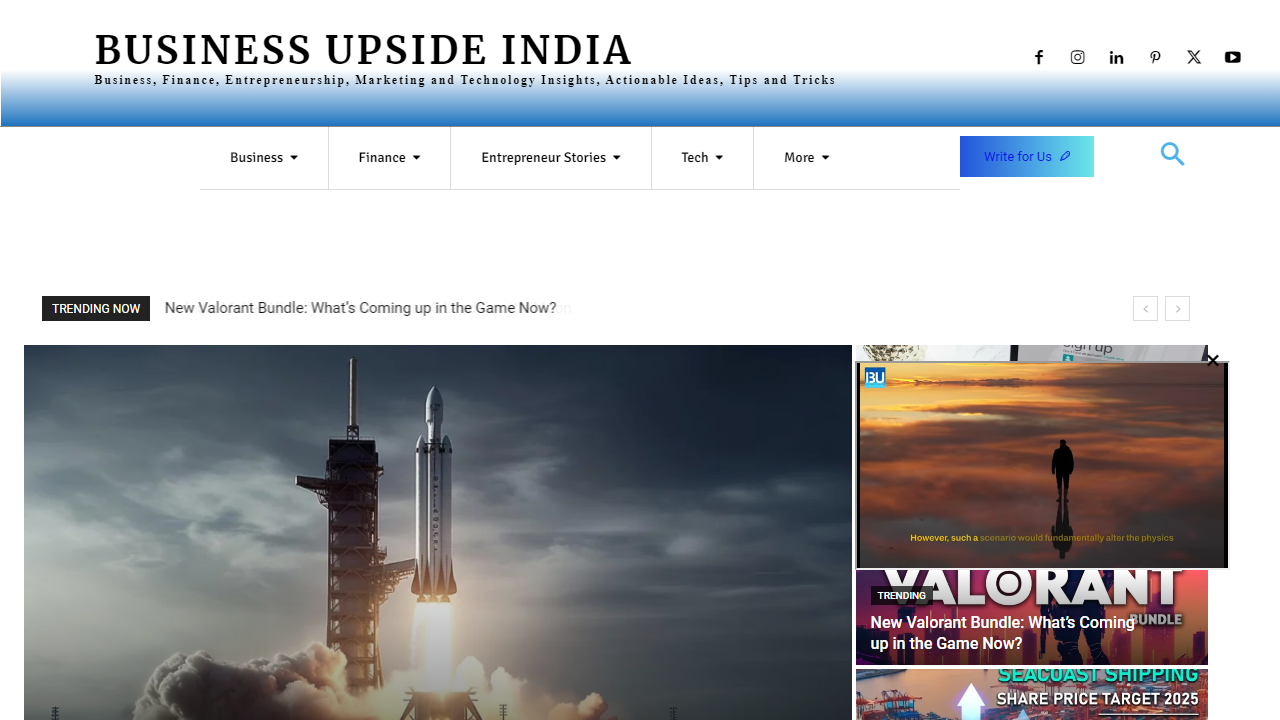
Task: Open the Facebook social icon
Action: pos(1038,57)
